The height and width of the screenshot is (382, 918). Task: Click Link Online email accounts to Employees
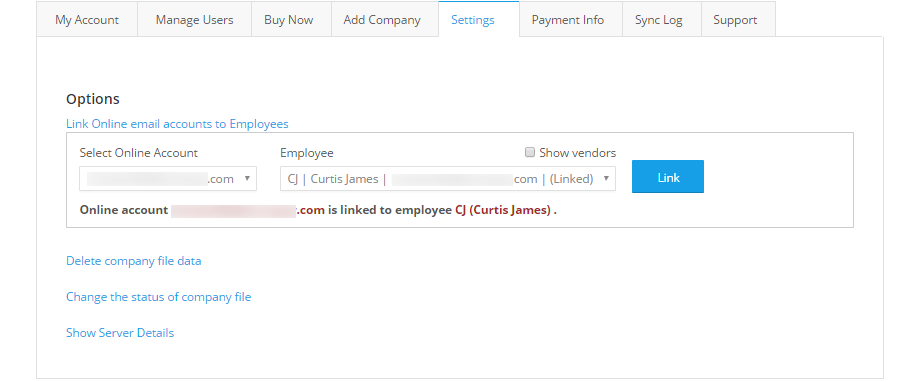tap(177, 124)
